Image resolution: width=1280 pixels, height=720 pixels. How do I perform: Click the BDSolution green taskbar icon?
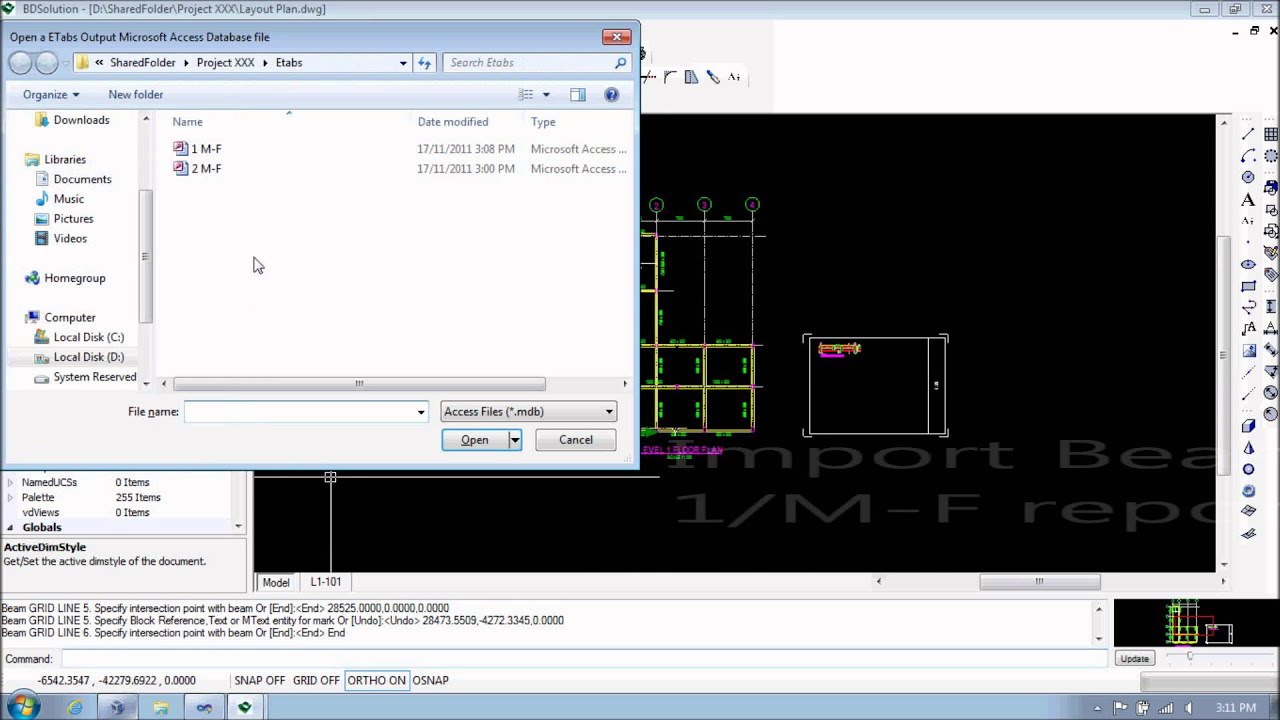[245, 708]
